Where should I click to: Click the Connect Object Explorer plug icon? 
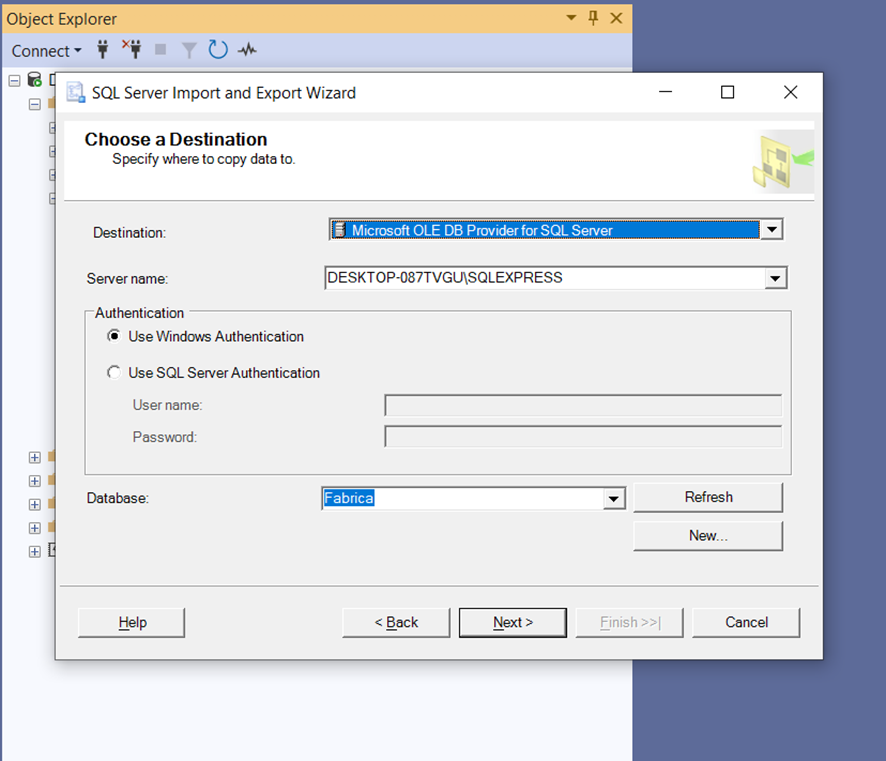(x=102, y=50)
